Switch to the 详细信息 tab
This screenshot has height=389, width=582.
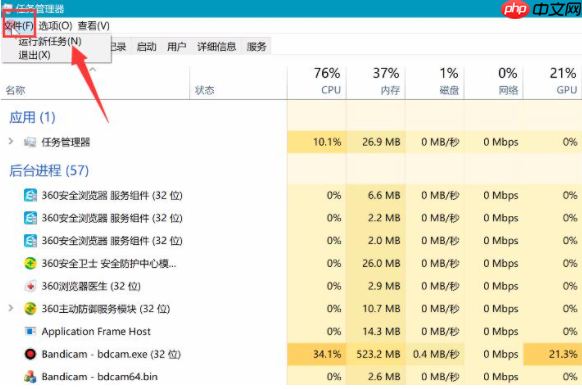(x=216, y=46)
